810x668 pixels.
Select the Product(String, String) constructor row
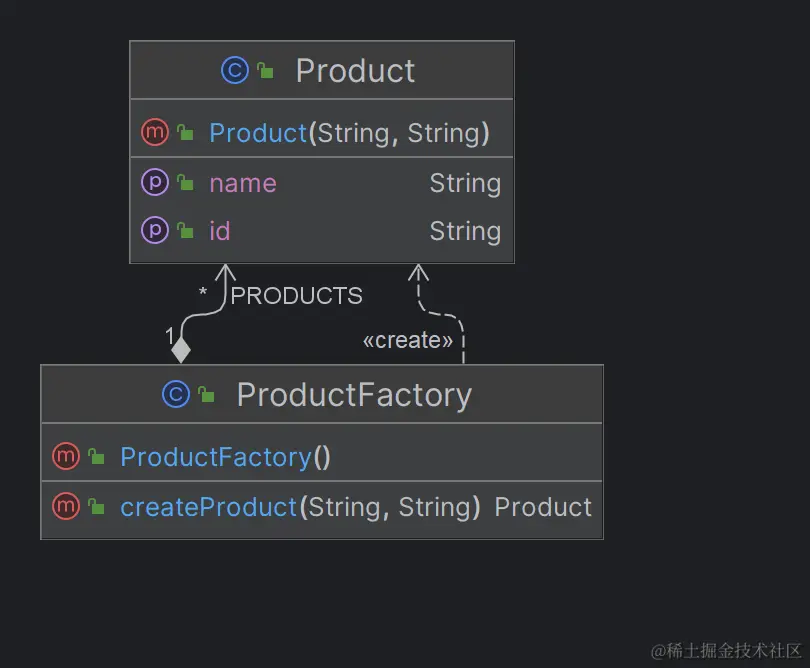point(349,132)
